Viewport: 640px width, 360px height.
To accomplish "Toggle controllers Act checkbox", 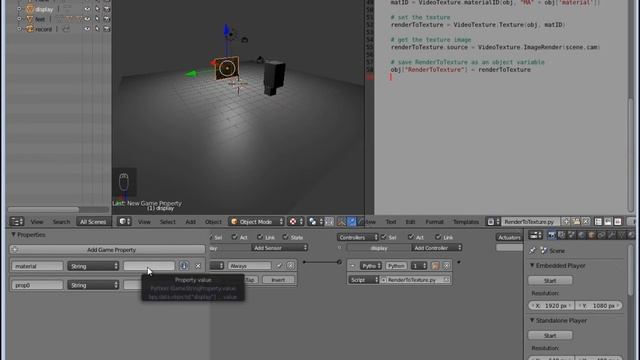I will (x=411, y=237).
